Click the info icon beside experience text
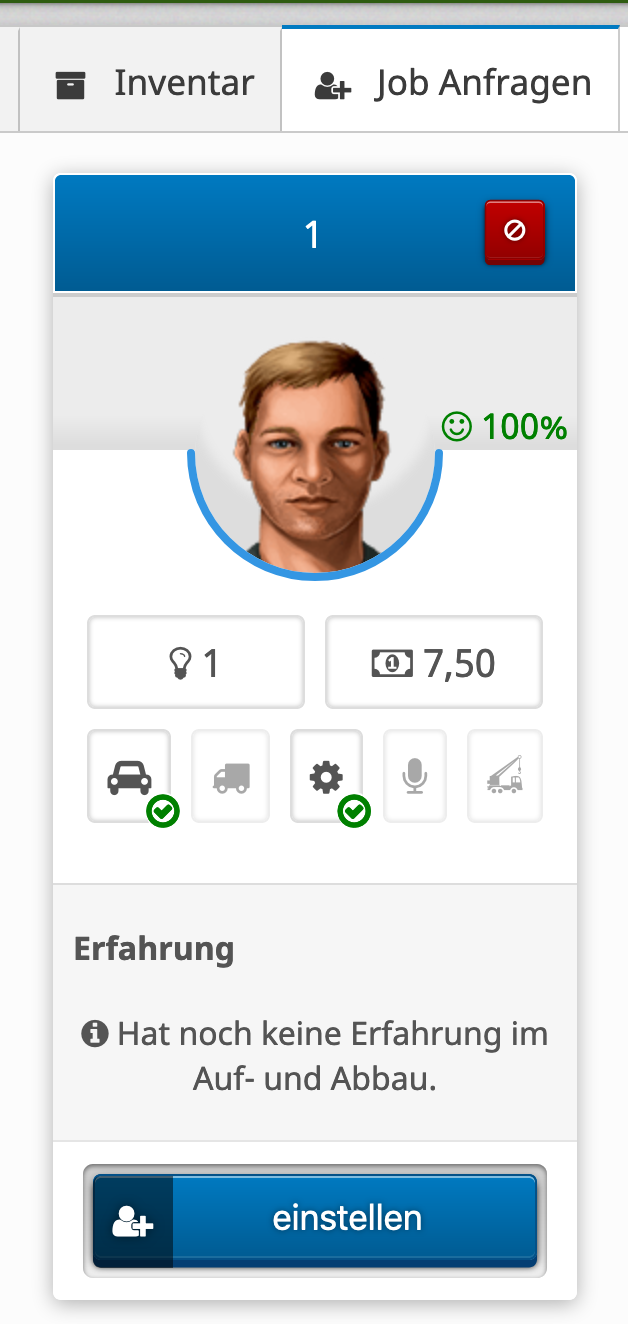 click(x=94, y=1033)
